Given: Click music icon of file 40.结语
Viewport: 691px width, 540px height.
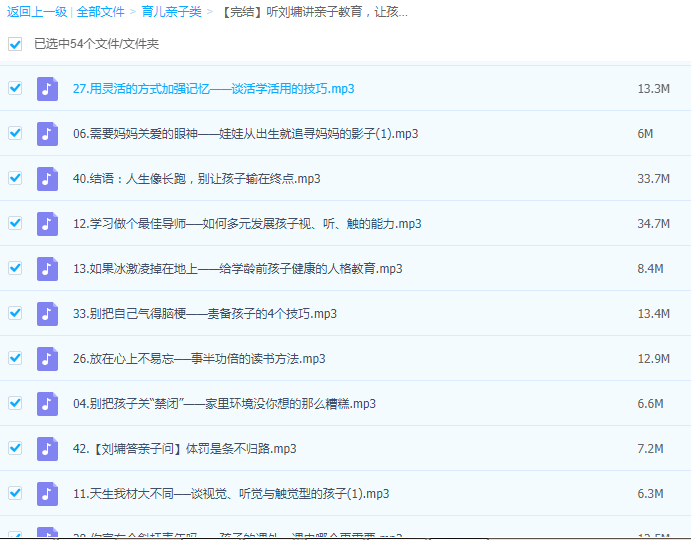Looking at the screenshot, I should click(47, 179).
